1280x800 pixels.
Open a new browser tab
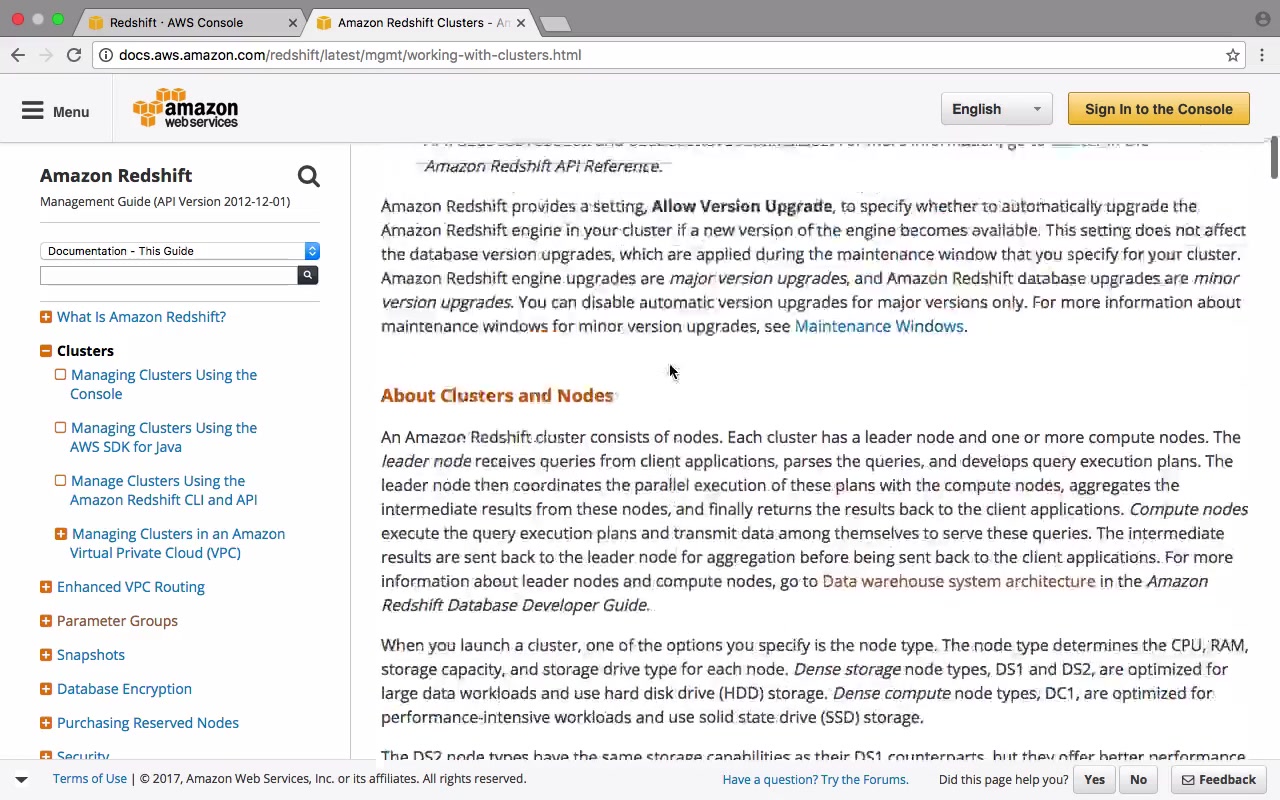[x=555, y=23]
